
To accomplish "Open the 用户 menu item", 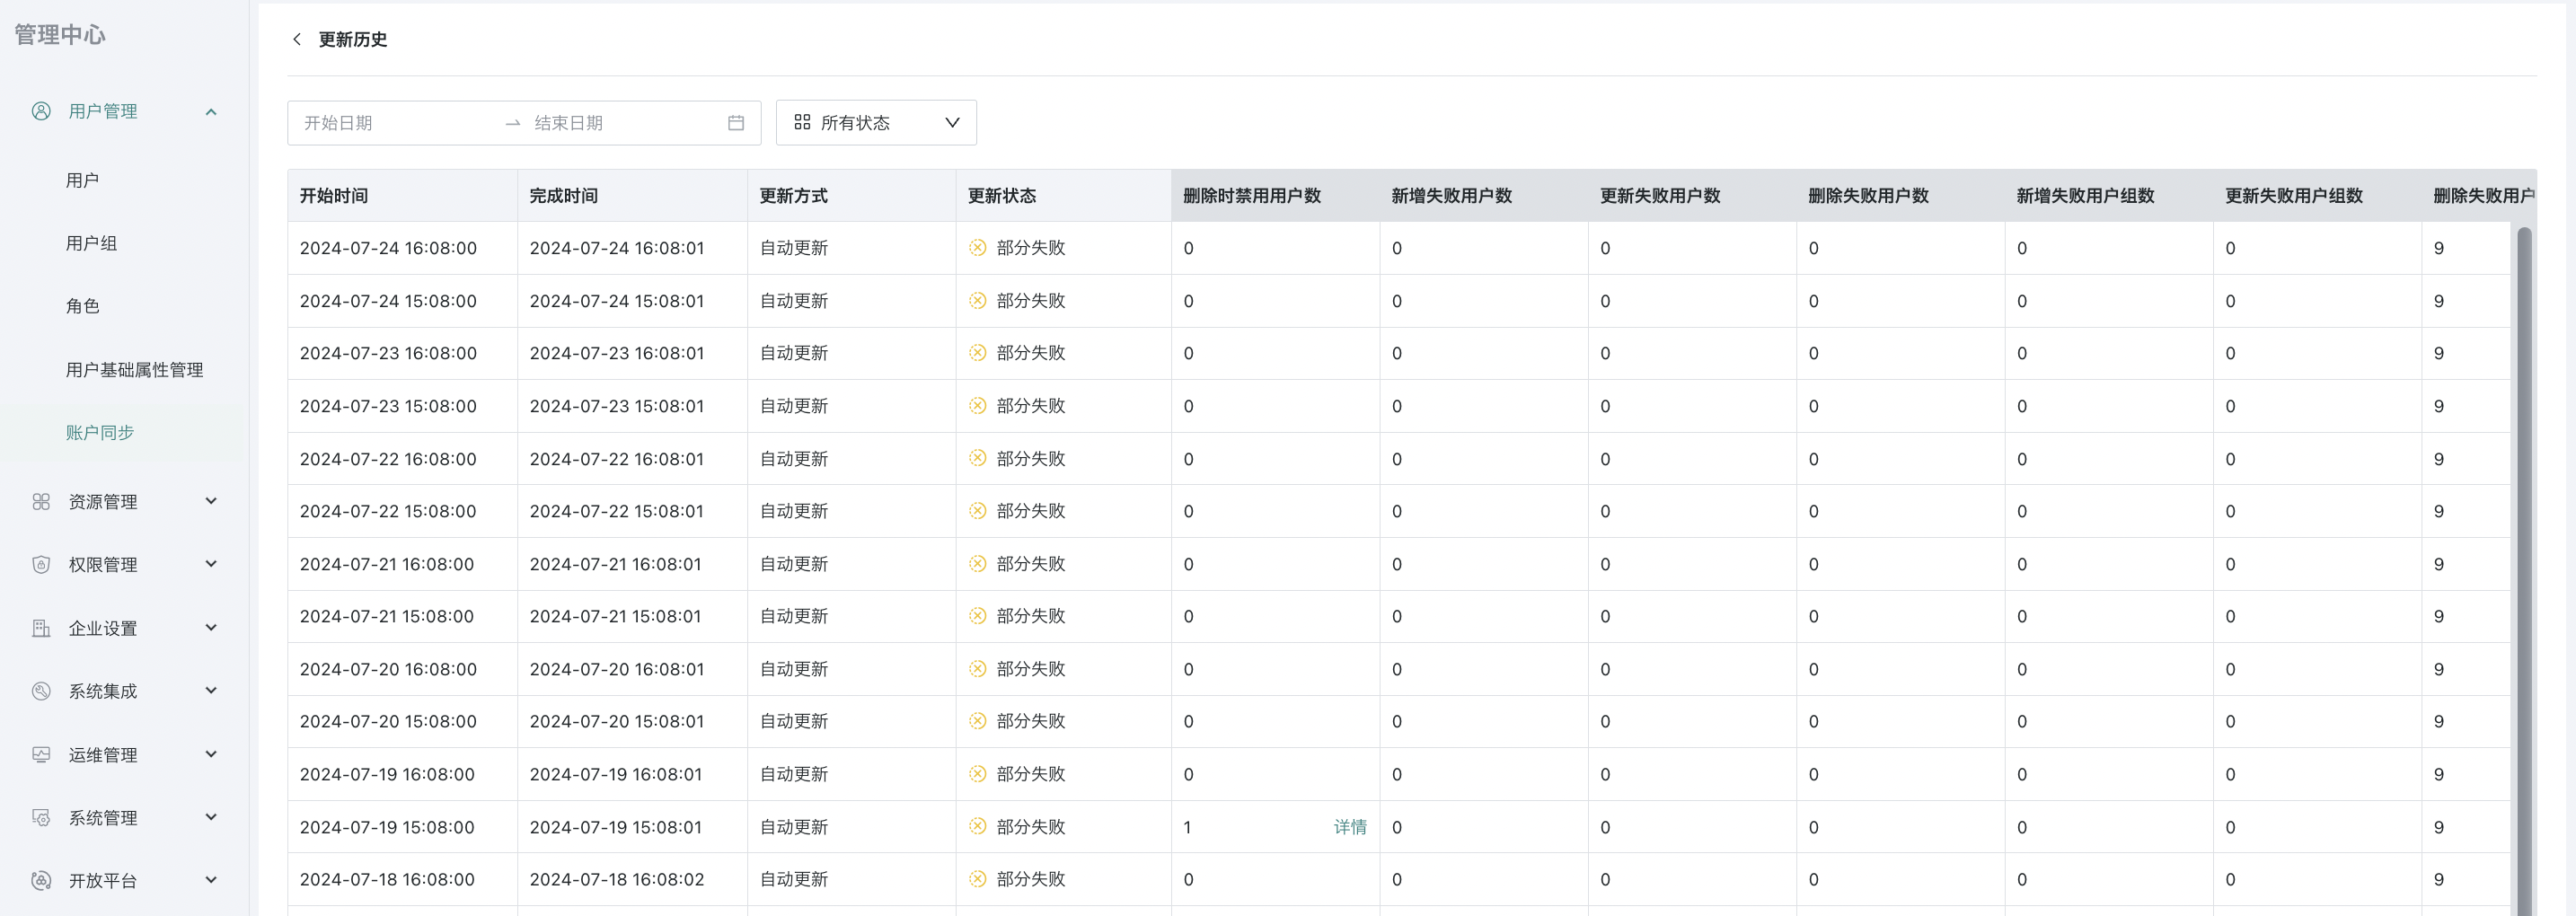I will click(x=82, y=180).
